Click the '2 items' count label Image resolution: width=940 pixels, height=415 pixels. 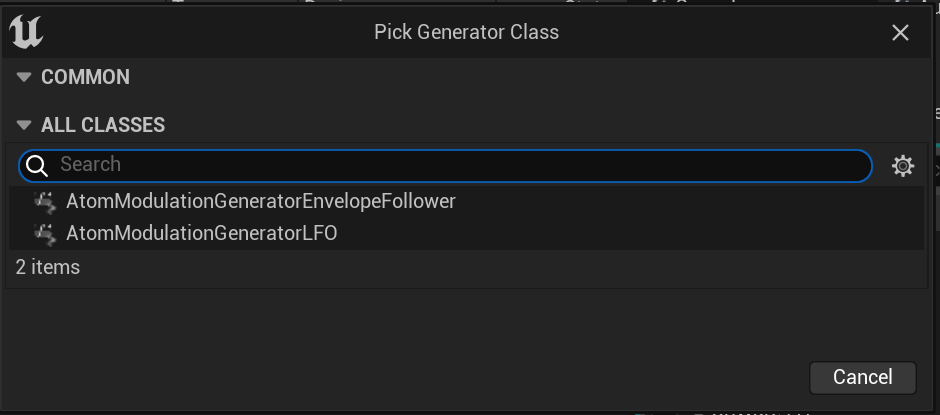[48, 267]
